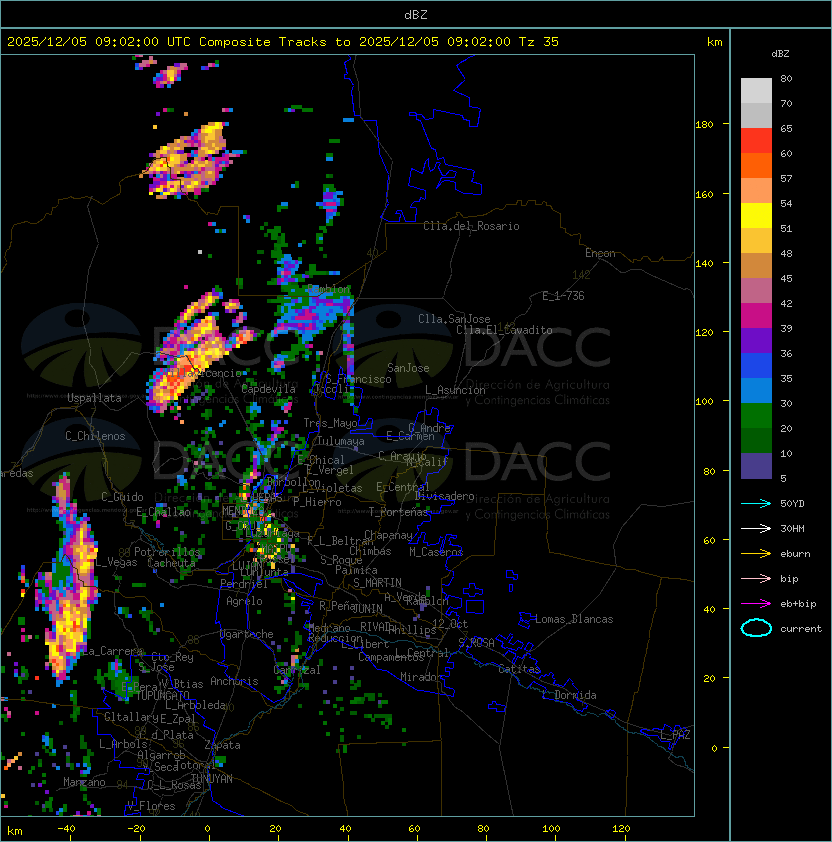This screenshot has height=842, width=832.
Task: Click the 'Ugarteche' map label
Action: pyautogui.click(x=247, y=634)
